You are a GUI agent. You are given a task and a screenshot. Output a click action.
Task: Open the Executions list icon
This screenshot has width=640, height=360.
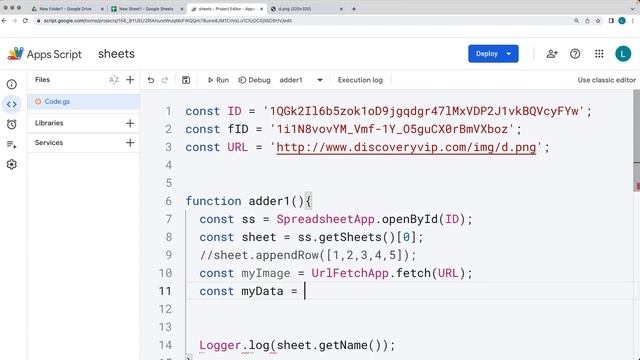(x=11, y=144)
